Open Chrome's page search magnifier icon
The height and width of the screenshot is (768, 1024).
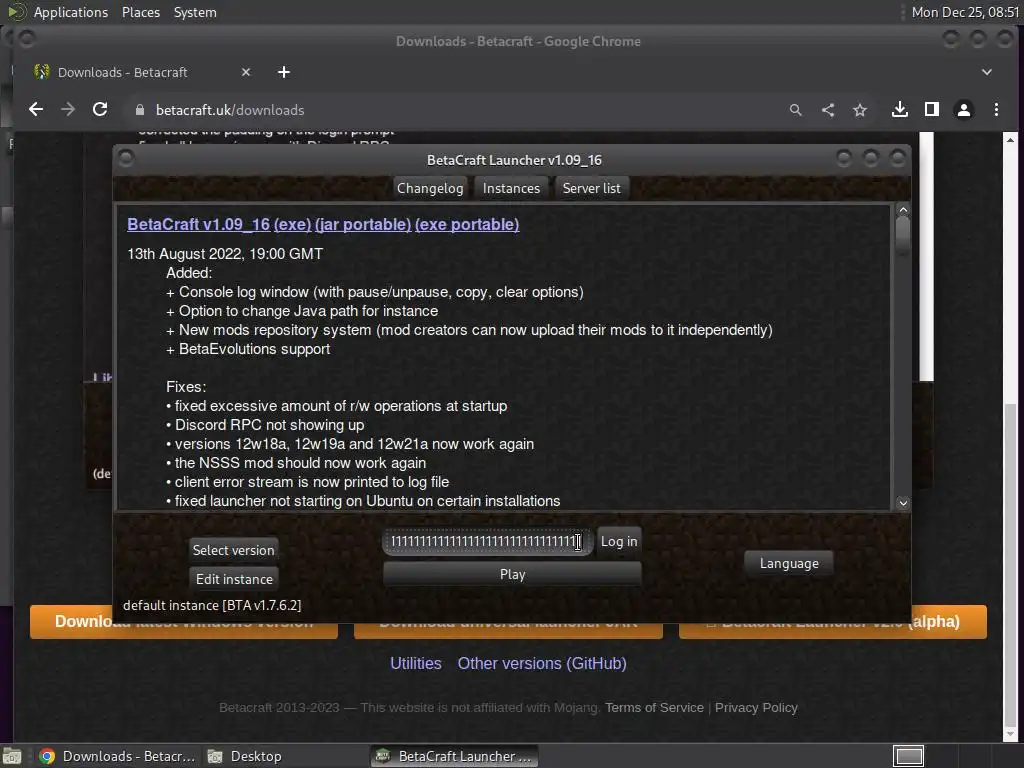click(795, 110)
